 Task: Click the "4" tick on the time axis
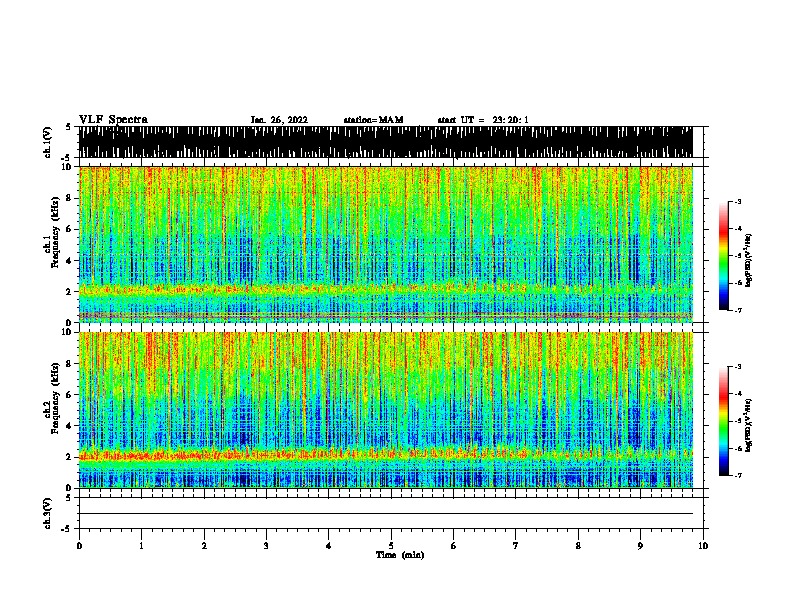tap(329, 545)
